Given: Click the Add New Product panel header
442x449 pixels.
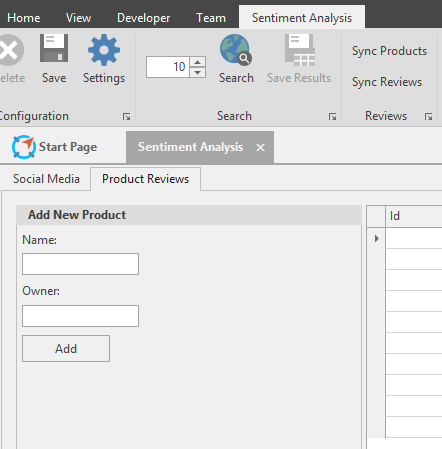Looking at the screenshot, I should [x=189, y=215].
